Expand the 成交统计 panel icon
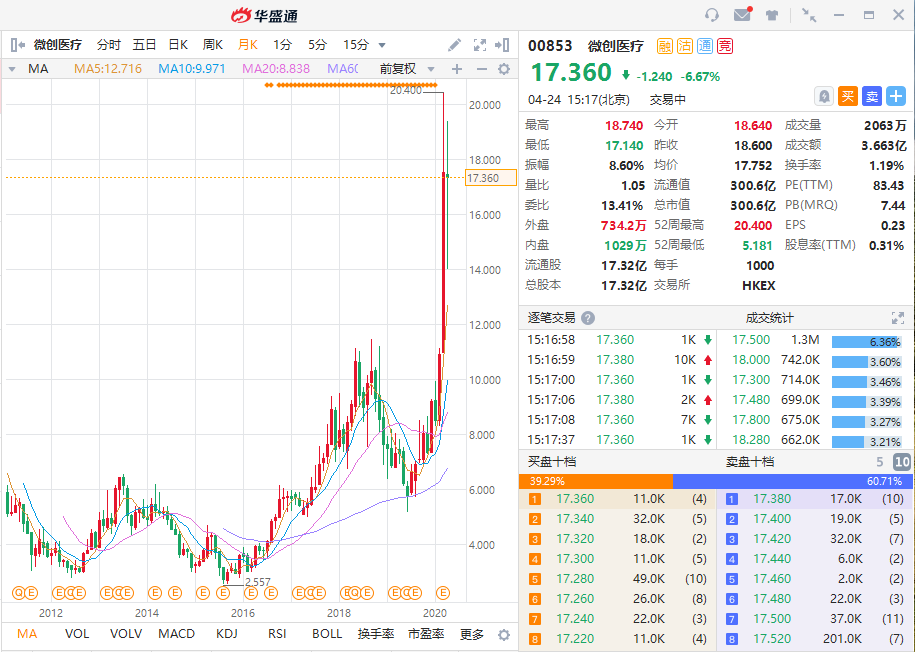 [x=897, y=318]
